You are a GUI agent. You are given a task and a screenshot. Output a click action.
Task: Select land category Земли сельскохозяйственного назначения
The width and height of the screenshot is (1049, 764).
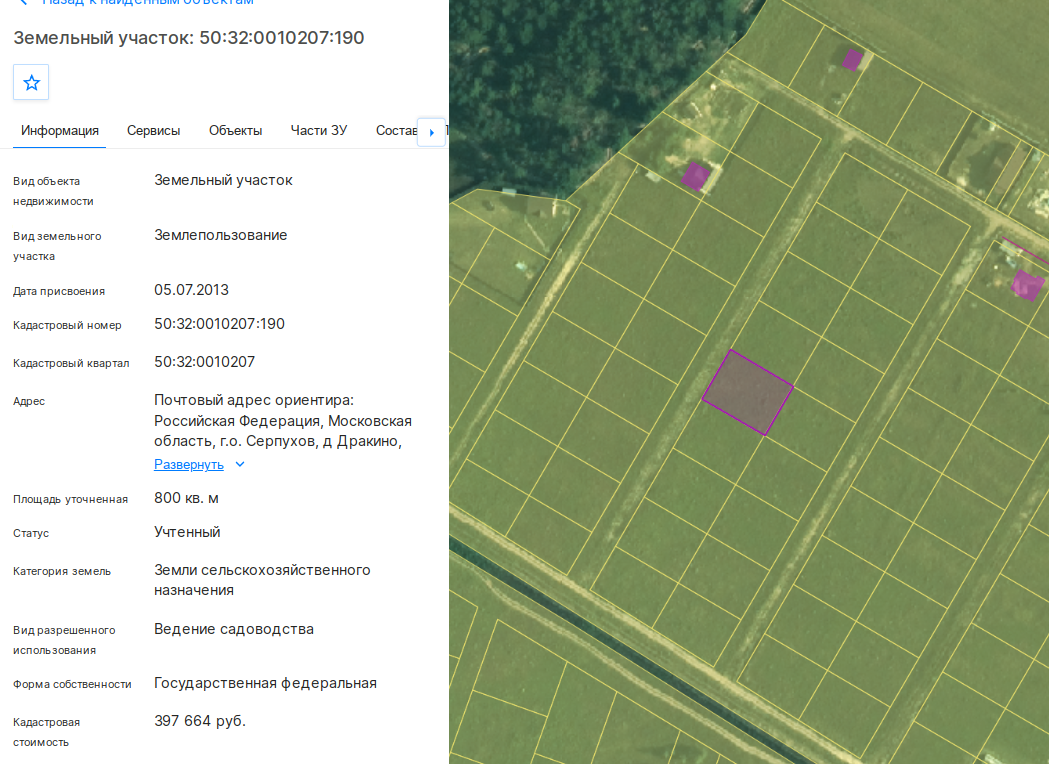pyautogui.click(x=262, y=580)
